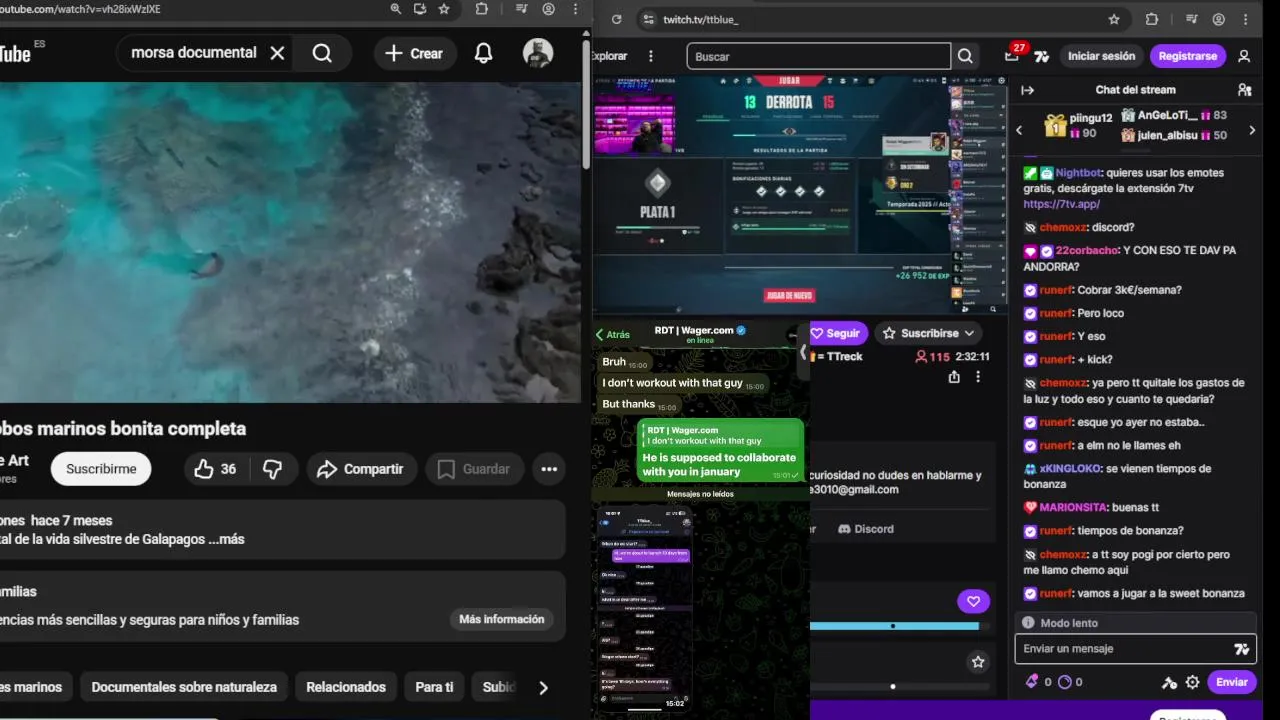Show previous gifters in chat leaderboard
The height and width of the screenshot is (720, 1280).
(x=1019, y=130)
